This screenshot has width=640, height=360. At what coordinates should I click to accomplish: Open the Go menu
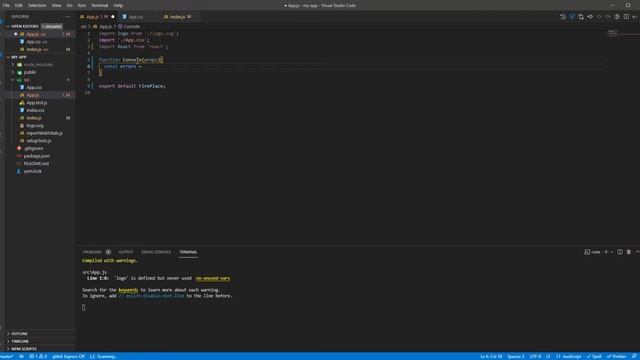coord(70,5)
